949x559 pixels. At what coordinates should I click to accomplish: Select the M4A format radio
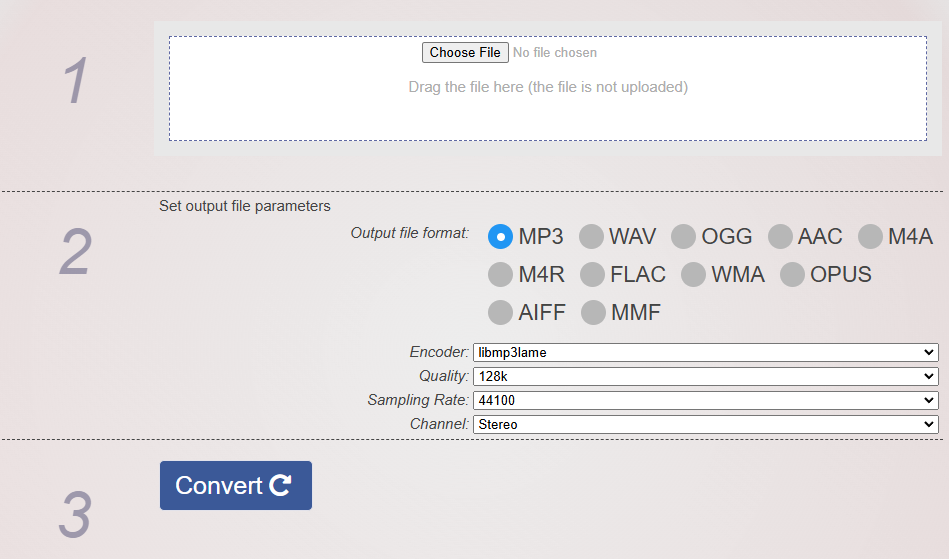pos(870,237)
